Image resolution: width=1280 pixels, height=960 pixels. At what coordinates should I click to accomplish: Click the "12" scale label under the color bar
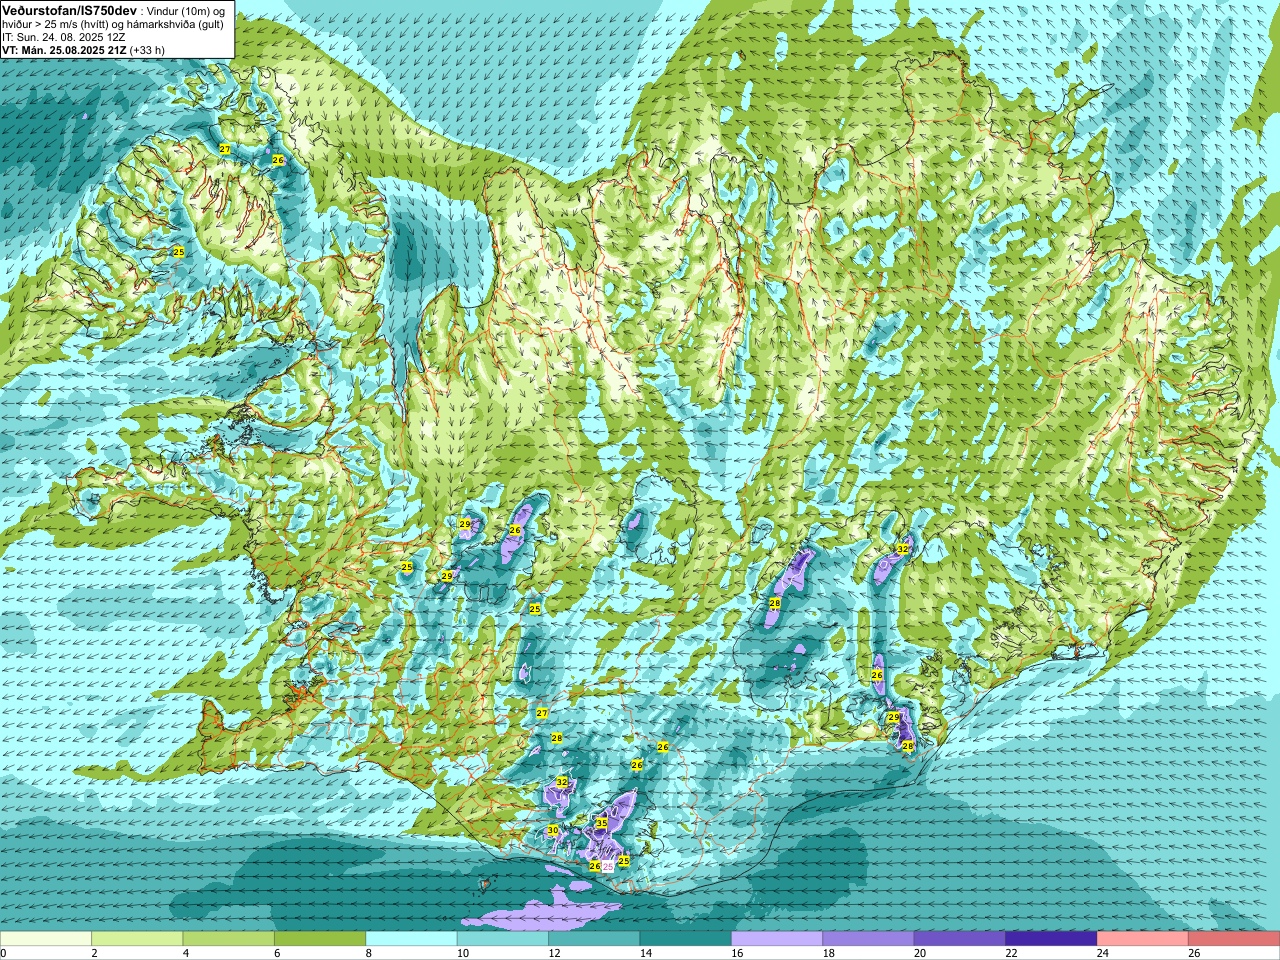click(554, 954)
